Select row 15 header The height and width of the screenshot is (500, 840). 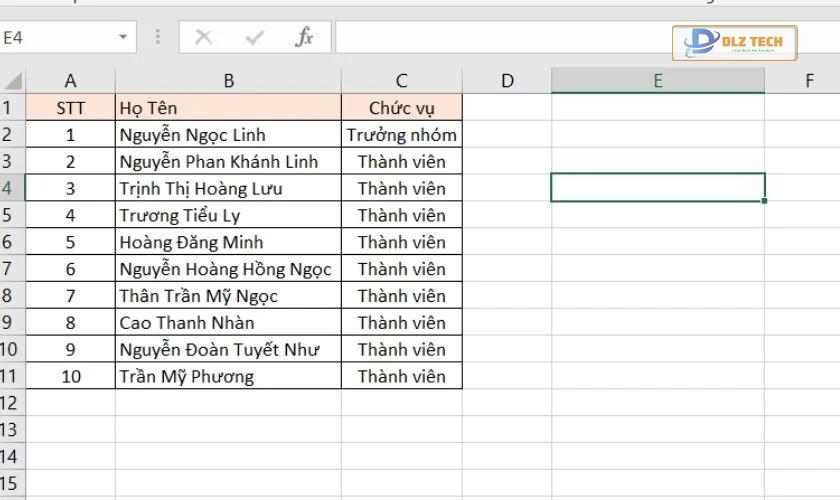click(x=12, y=483)
